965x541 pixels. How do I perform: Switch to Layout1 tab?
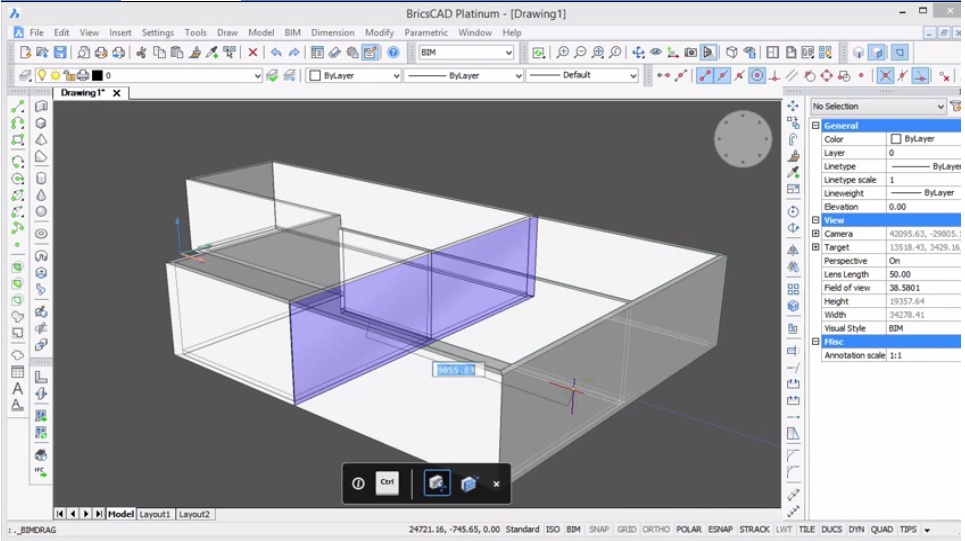154,514
